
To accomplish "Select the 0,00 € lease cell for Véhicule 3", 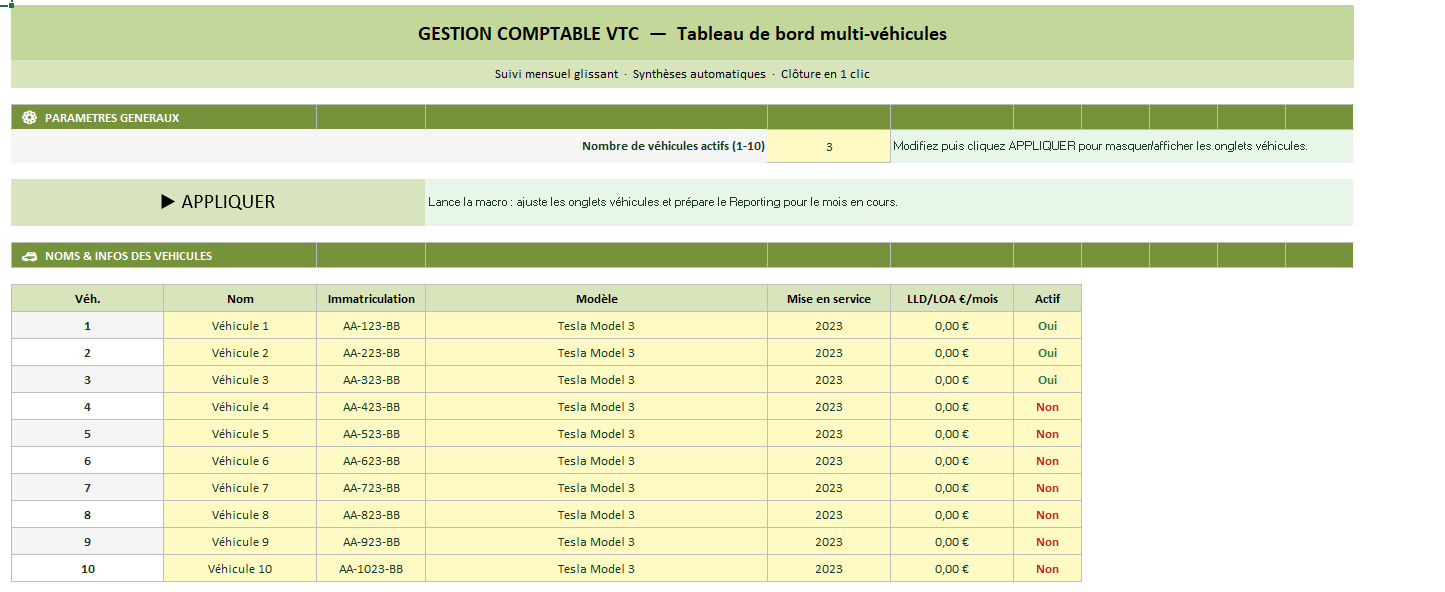I will coord(952,380).
